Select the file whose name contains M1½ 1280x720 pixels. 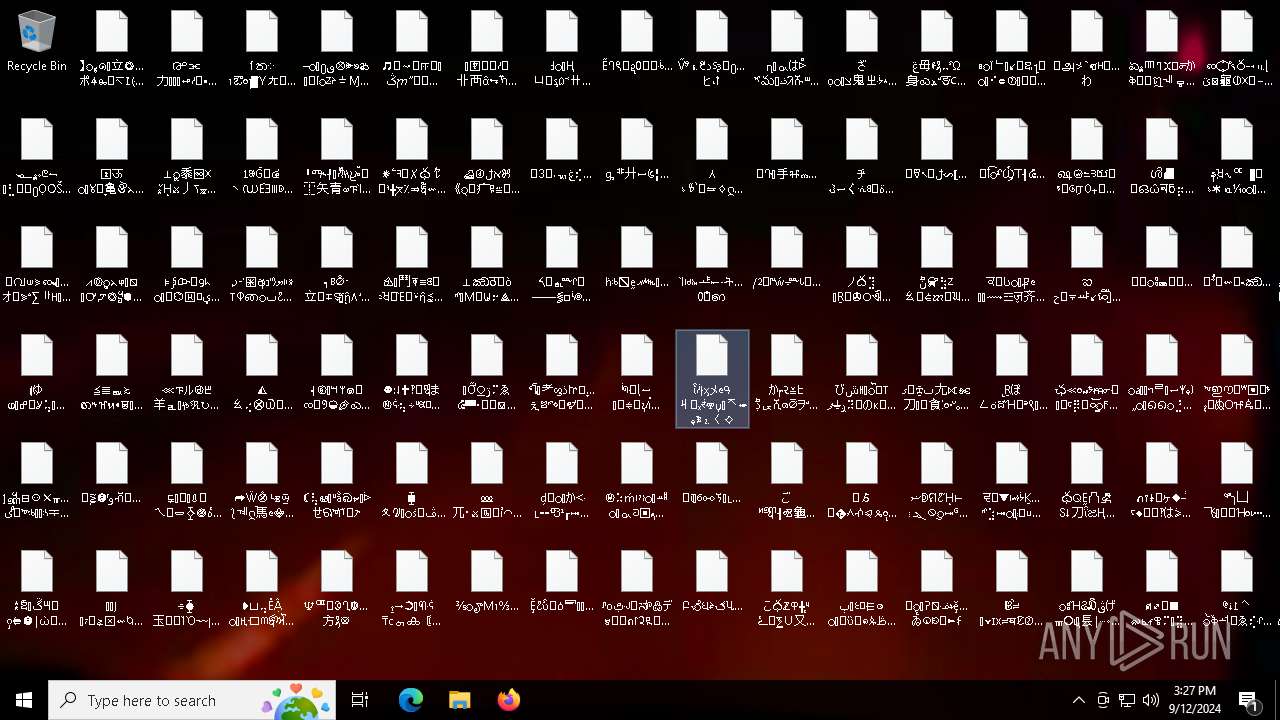(487, 582)
